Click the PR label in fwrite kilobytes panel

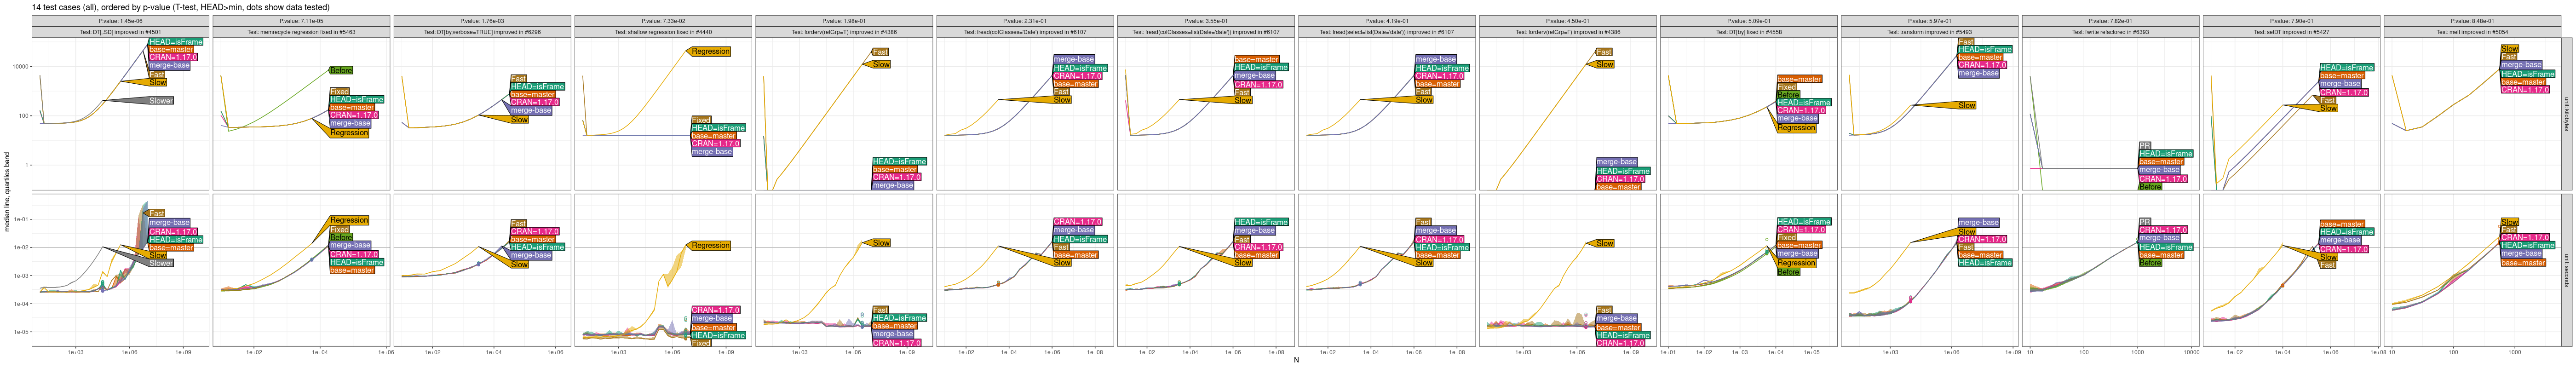click(2144, 146)
